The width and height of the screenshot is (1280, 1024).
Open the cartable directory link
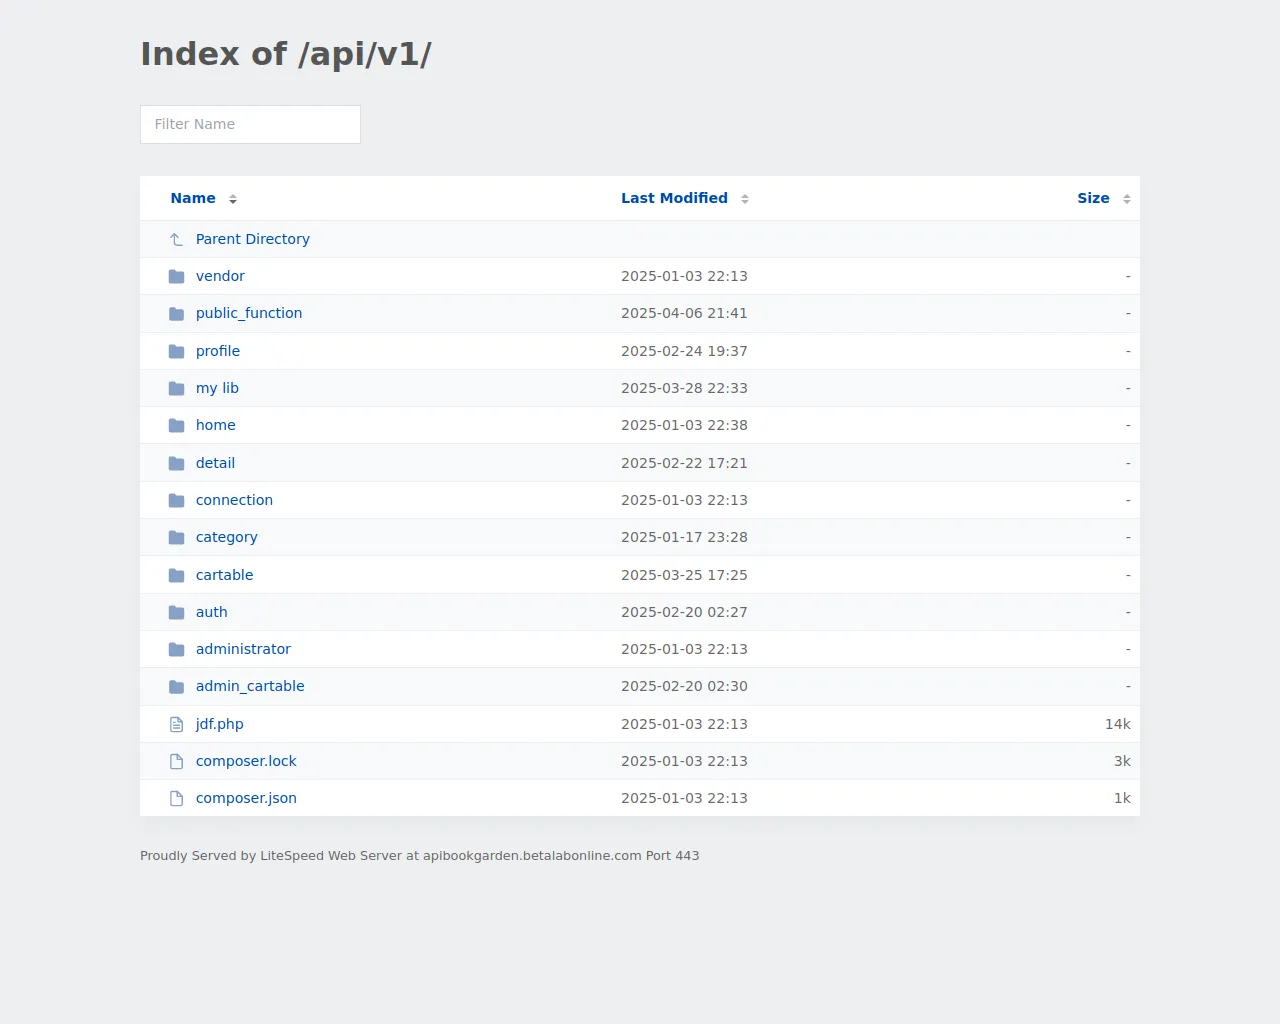pyautogui.click(x=224, y=575)
